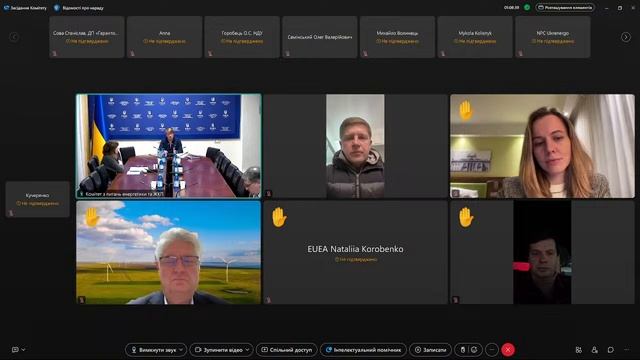The height and width of the screenshot is (360, 640).
Task: Open audio options dropdown arrow
Action: [x=181, y=350]
